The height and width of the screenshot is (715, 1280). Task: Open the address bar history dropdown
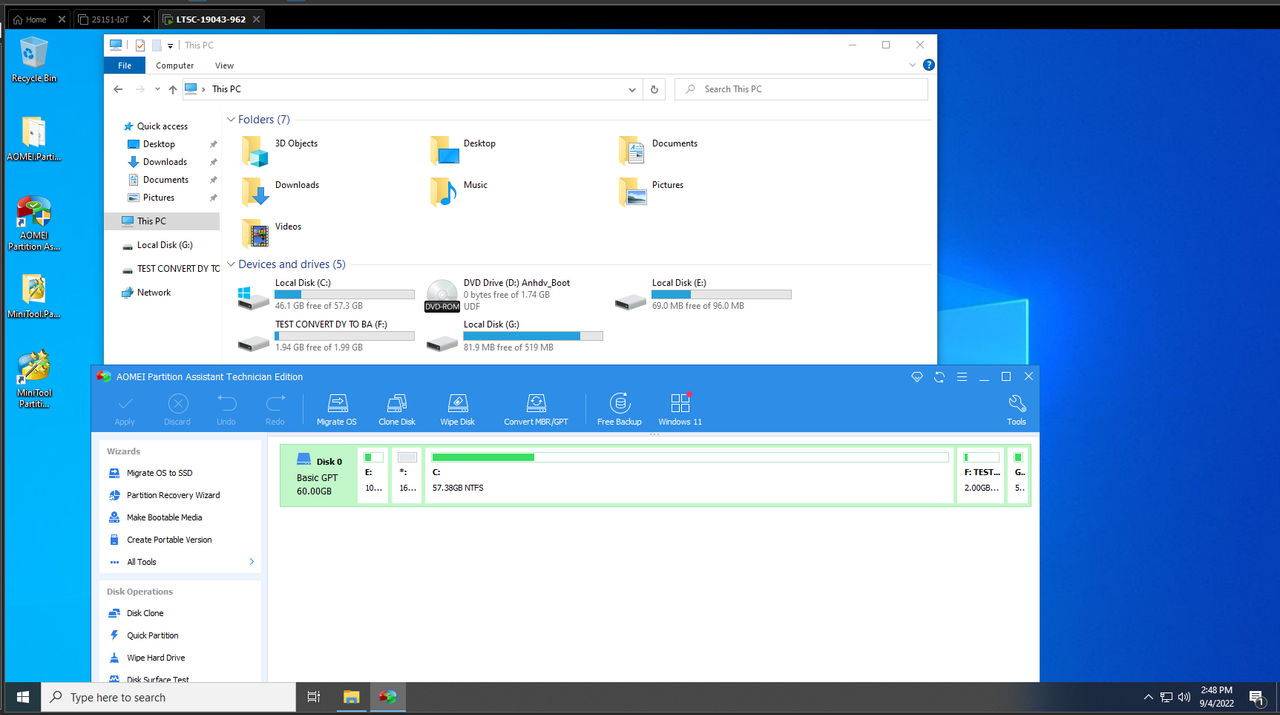click(x=632, y=89)
